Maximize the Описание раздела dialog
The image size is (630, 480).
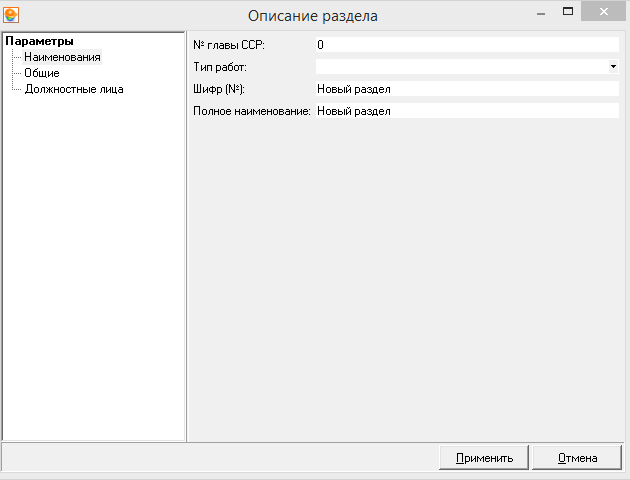click(568, 12)
